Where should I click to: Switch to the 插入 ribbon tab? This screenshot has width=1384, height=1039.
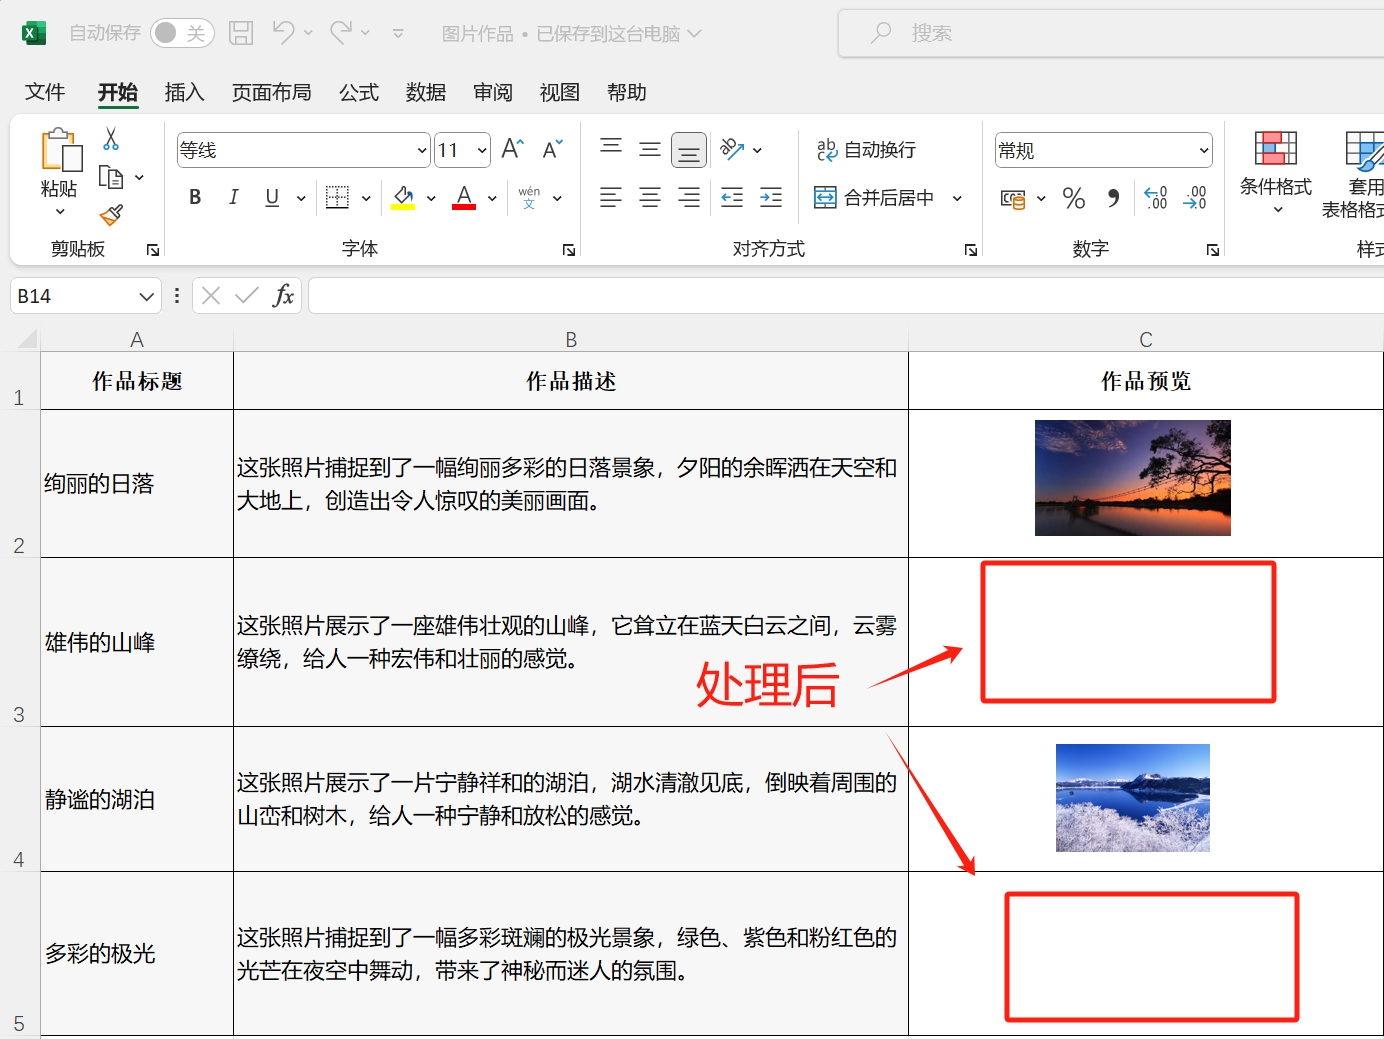[x=183, y=92]
